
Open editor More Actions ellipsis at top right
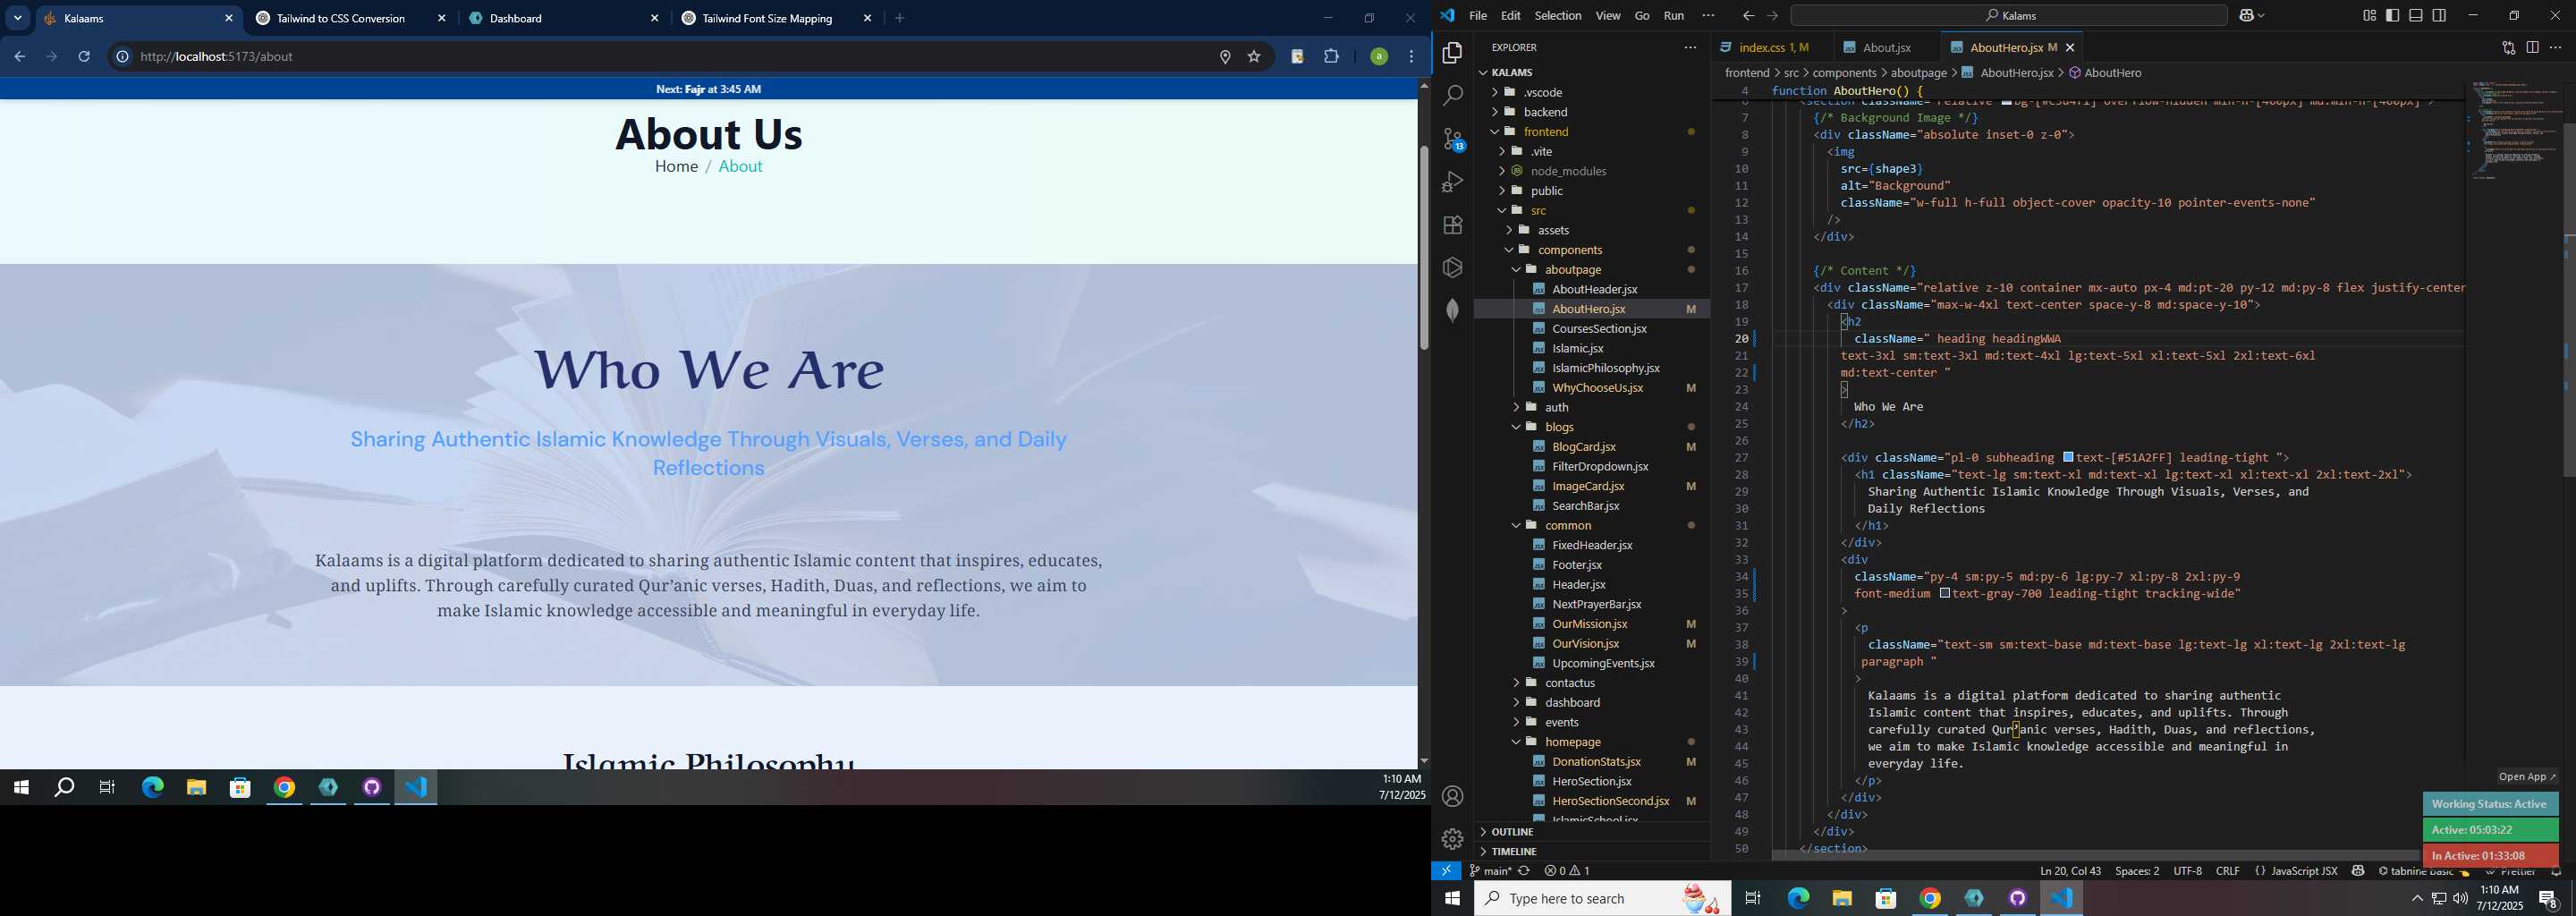(2555, 47)
